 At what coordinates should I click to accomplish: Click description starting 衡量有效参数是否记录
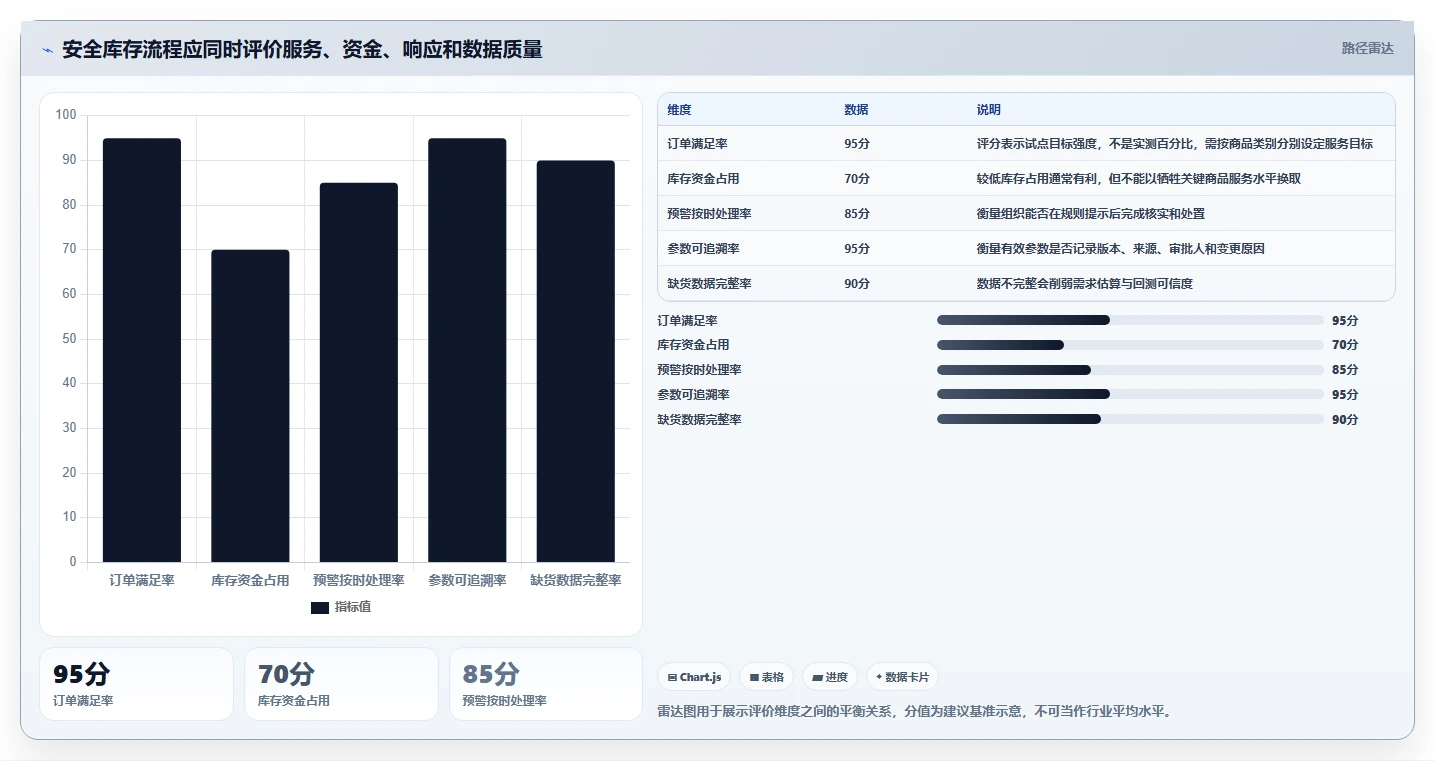1121,249
